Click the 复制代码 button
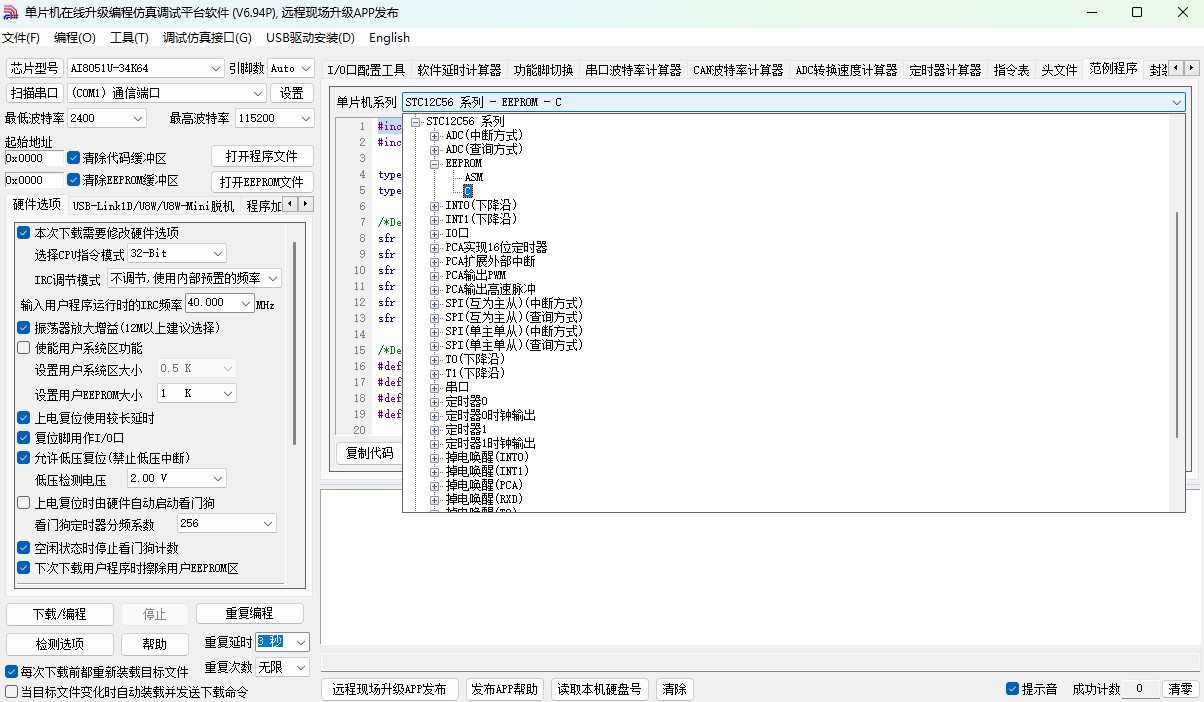This screenshot has height=702, width=1204. click(369, 453)
